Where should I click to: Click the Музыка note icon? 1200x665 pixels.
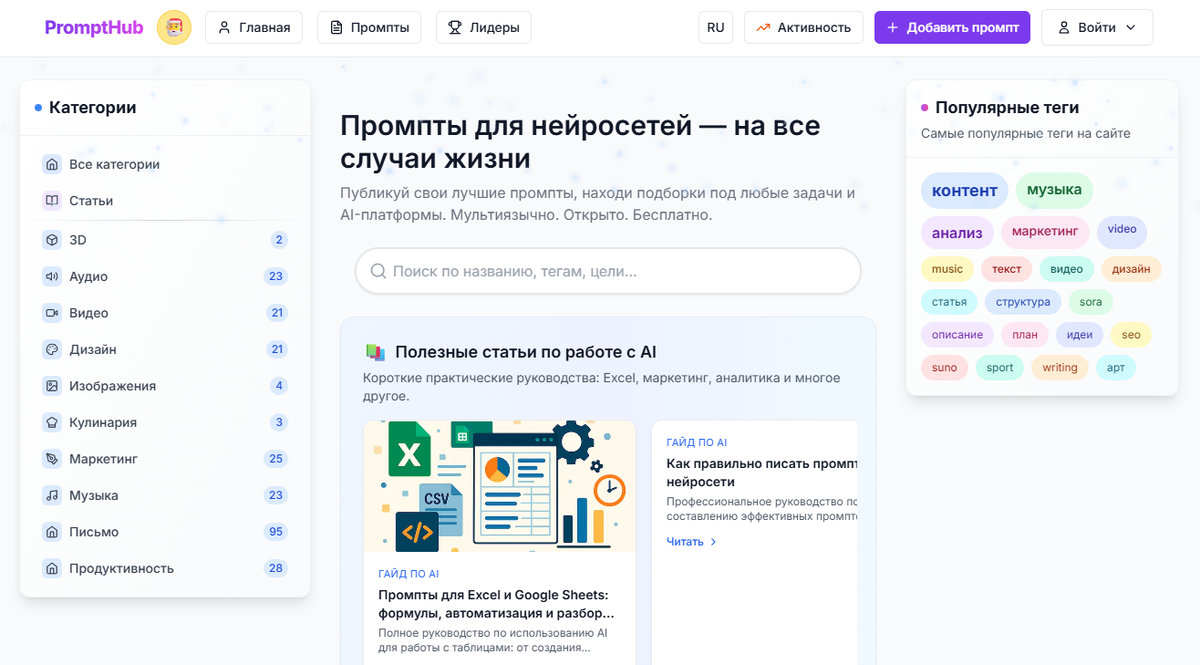[52, 495]
